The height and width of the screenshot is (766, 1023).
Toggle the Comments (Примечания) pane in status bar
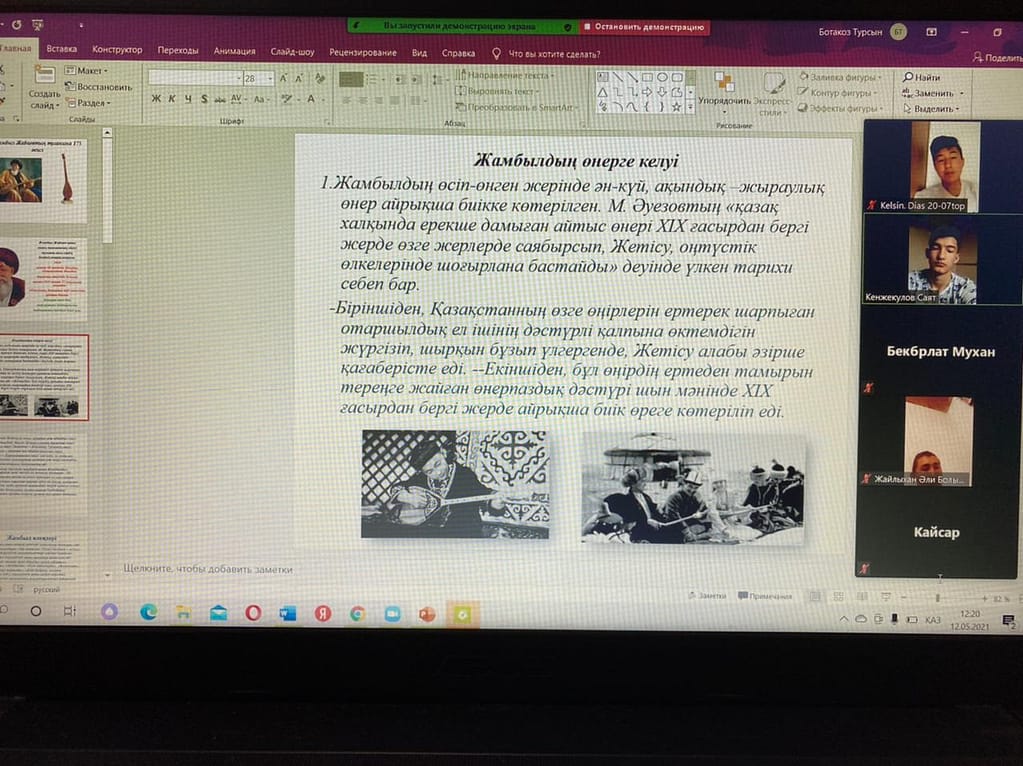764,596
